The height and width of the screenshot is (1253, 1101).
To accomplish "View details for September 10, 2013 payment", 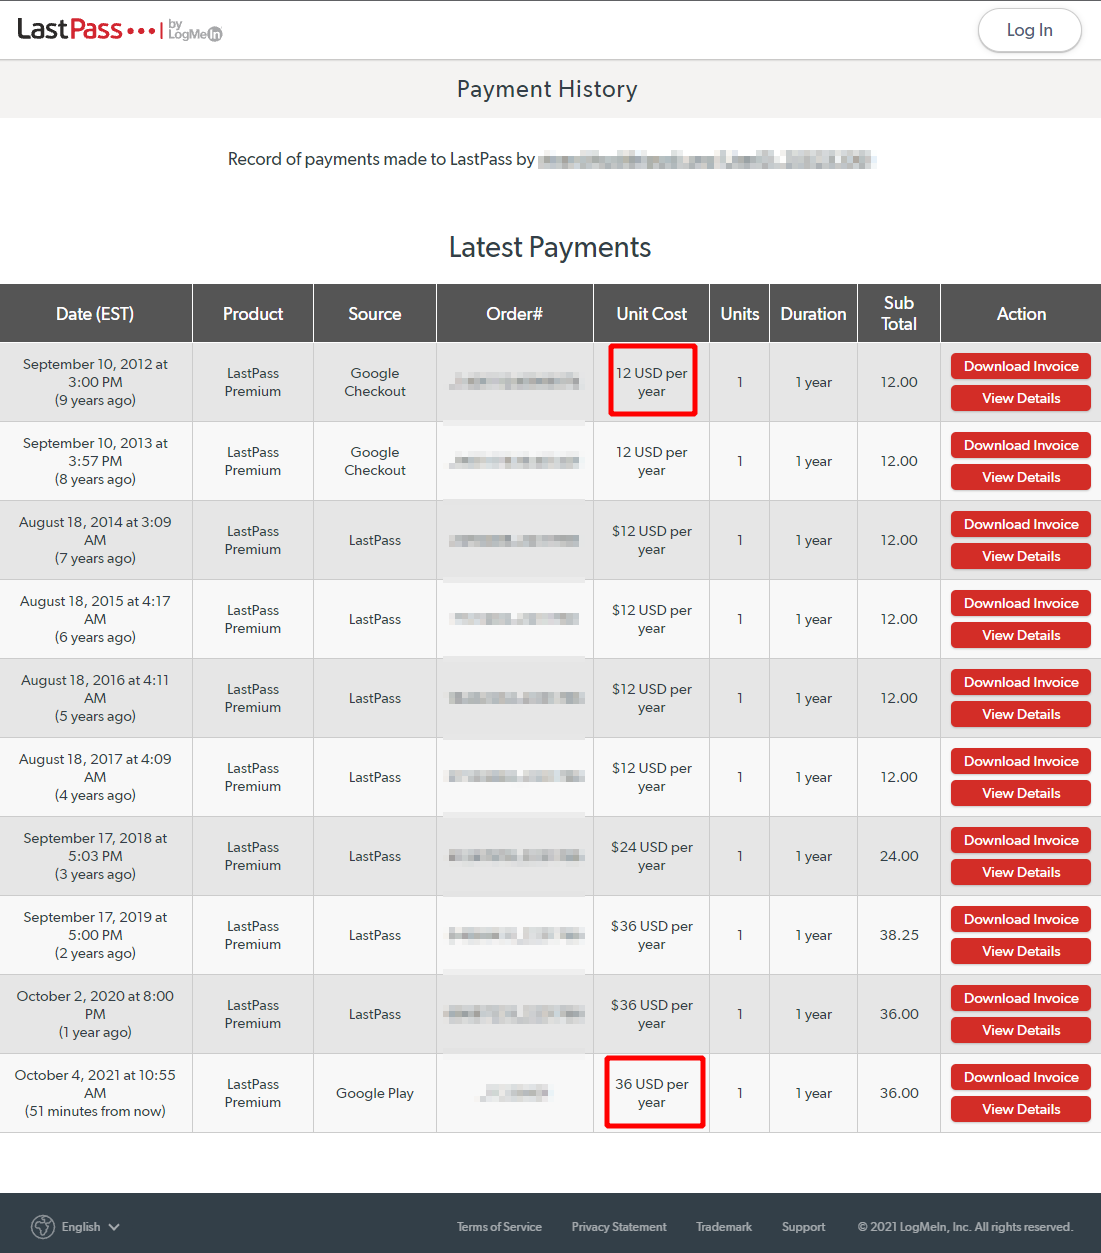I will (1021, 477).
